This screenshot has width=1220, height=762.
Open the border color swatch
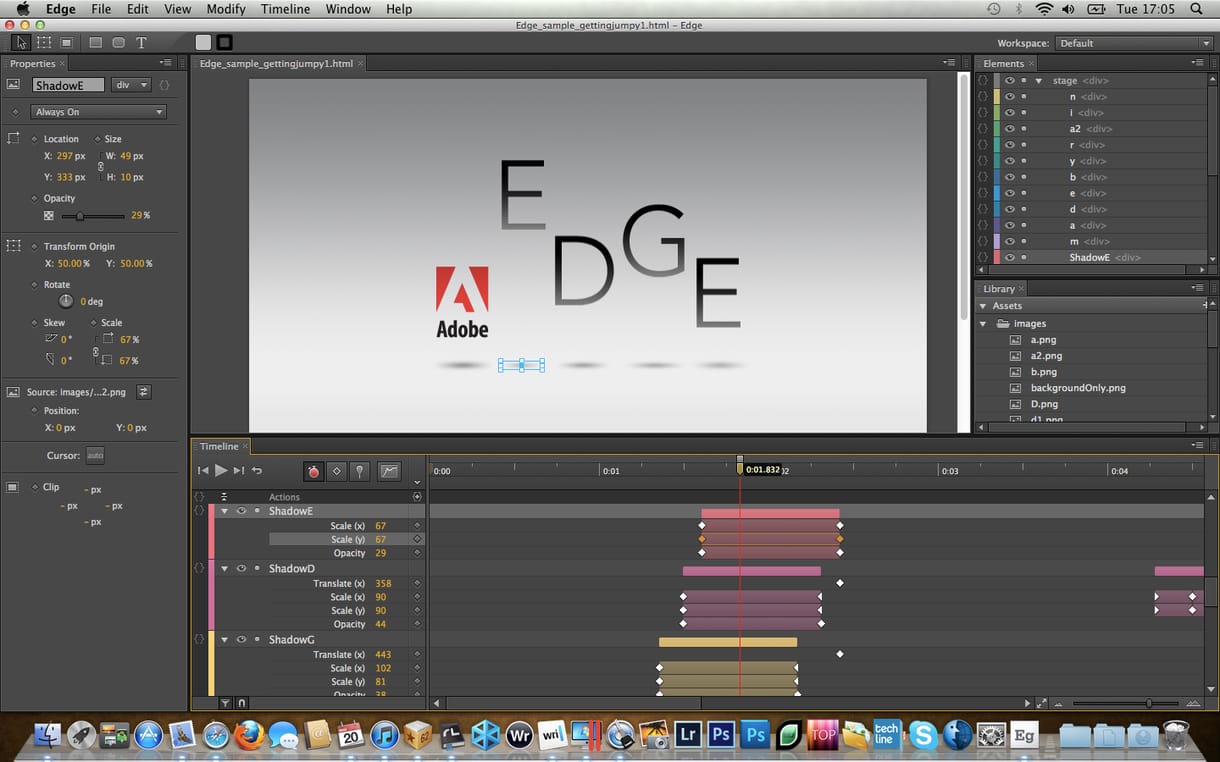(x=225, y=43)
